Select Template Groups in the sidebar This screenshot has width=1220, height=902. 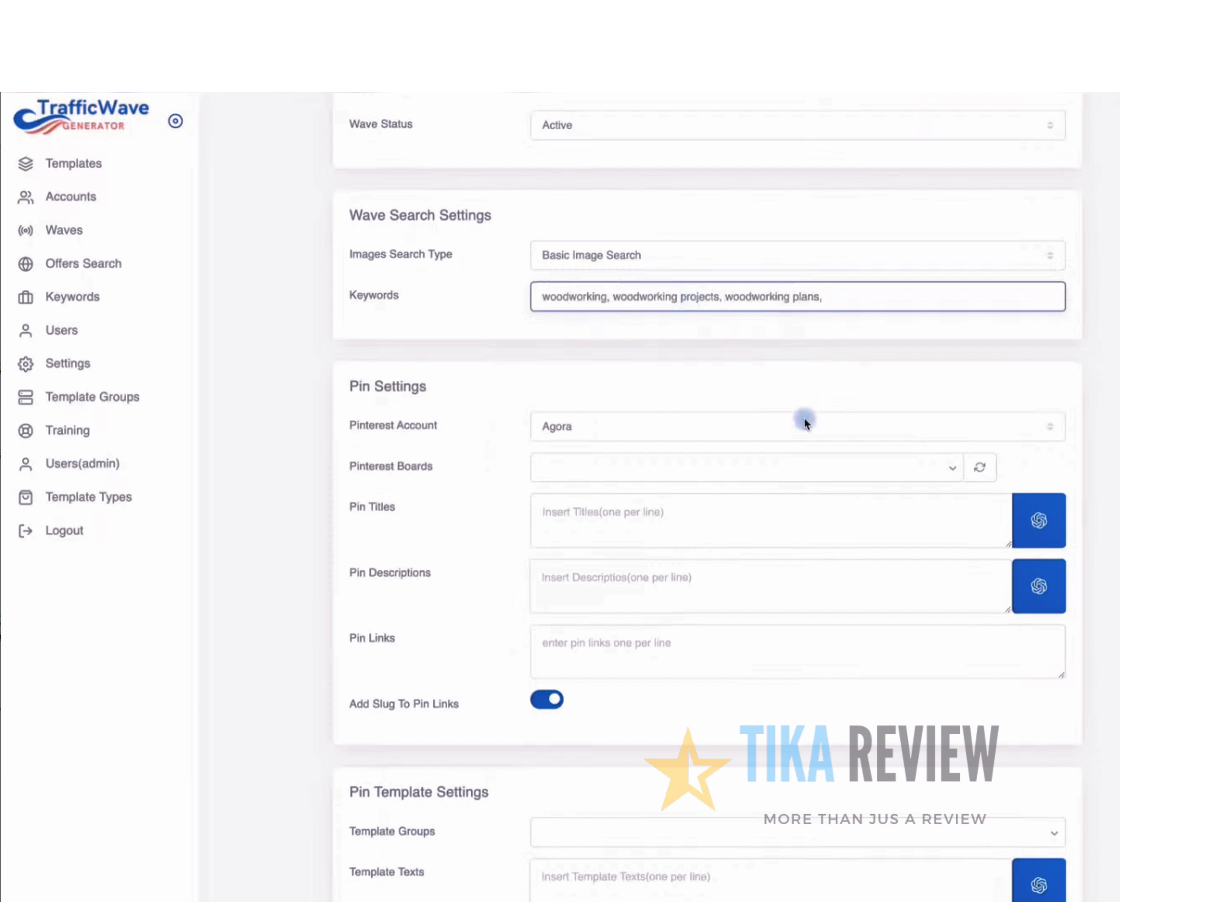[25, 397]
